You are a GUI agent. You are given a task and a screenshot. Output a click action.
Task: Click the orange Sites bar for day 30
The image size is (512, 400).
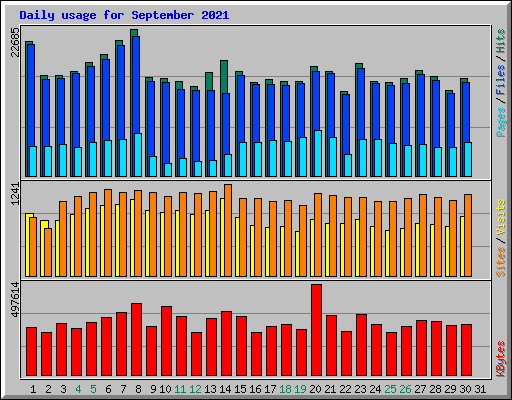point(468,235)
